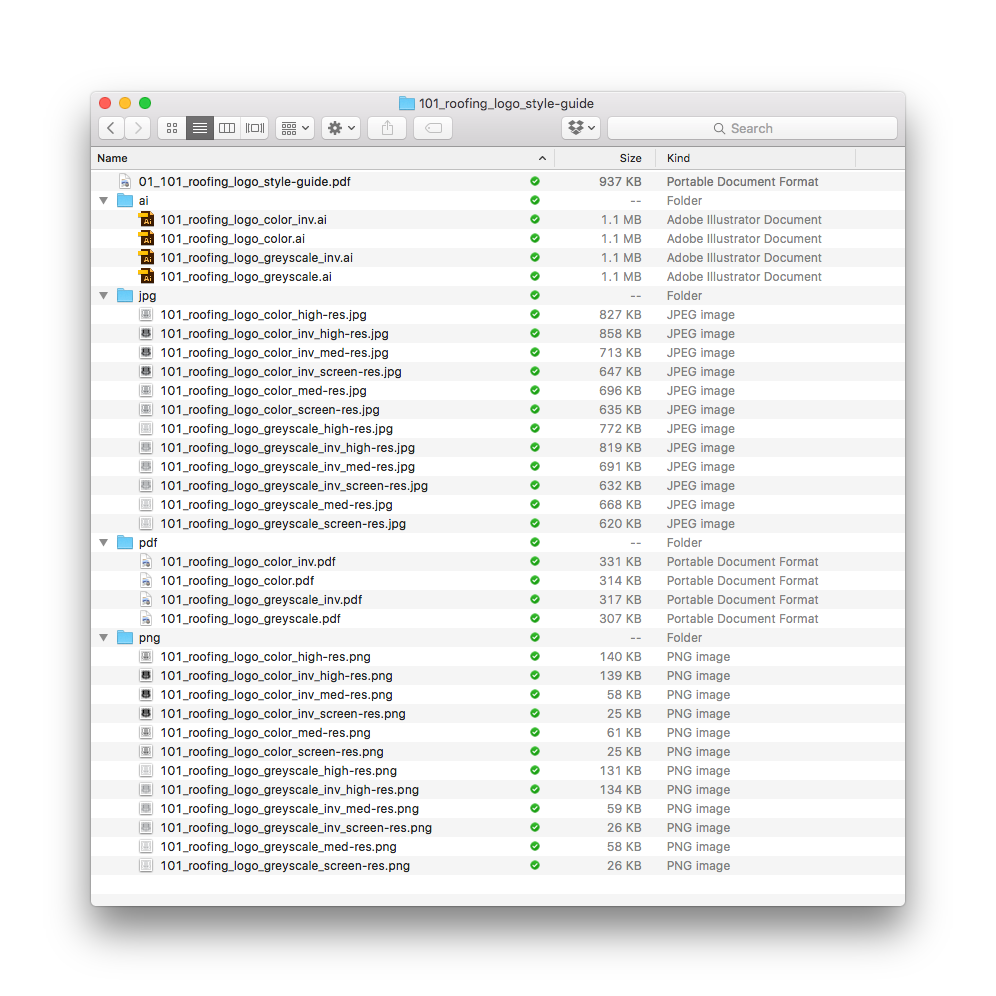Click the folder icon in the window title
The height and width of the screenshot is (996, 996).
click(407, 103)
